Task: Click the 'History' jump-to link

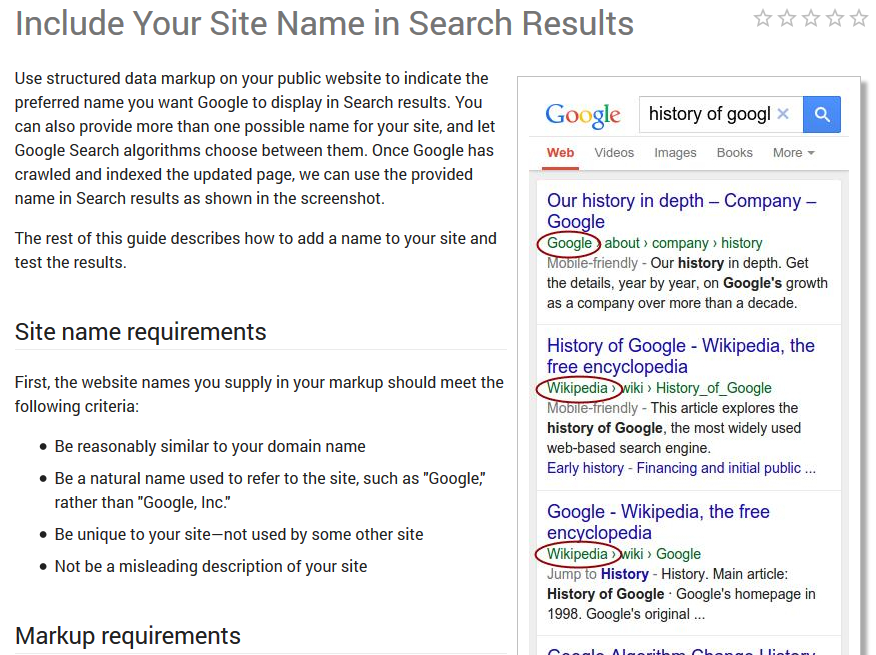Action: (x=625, y=574)
